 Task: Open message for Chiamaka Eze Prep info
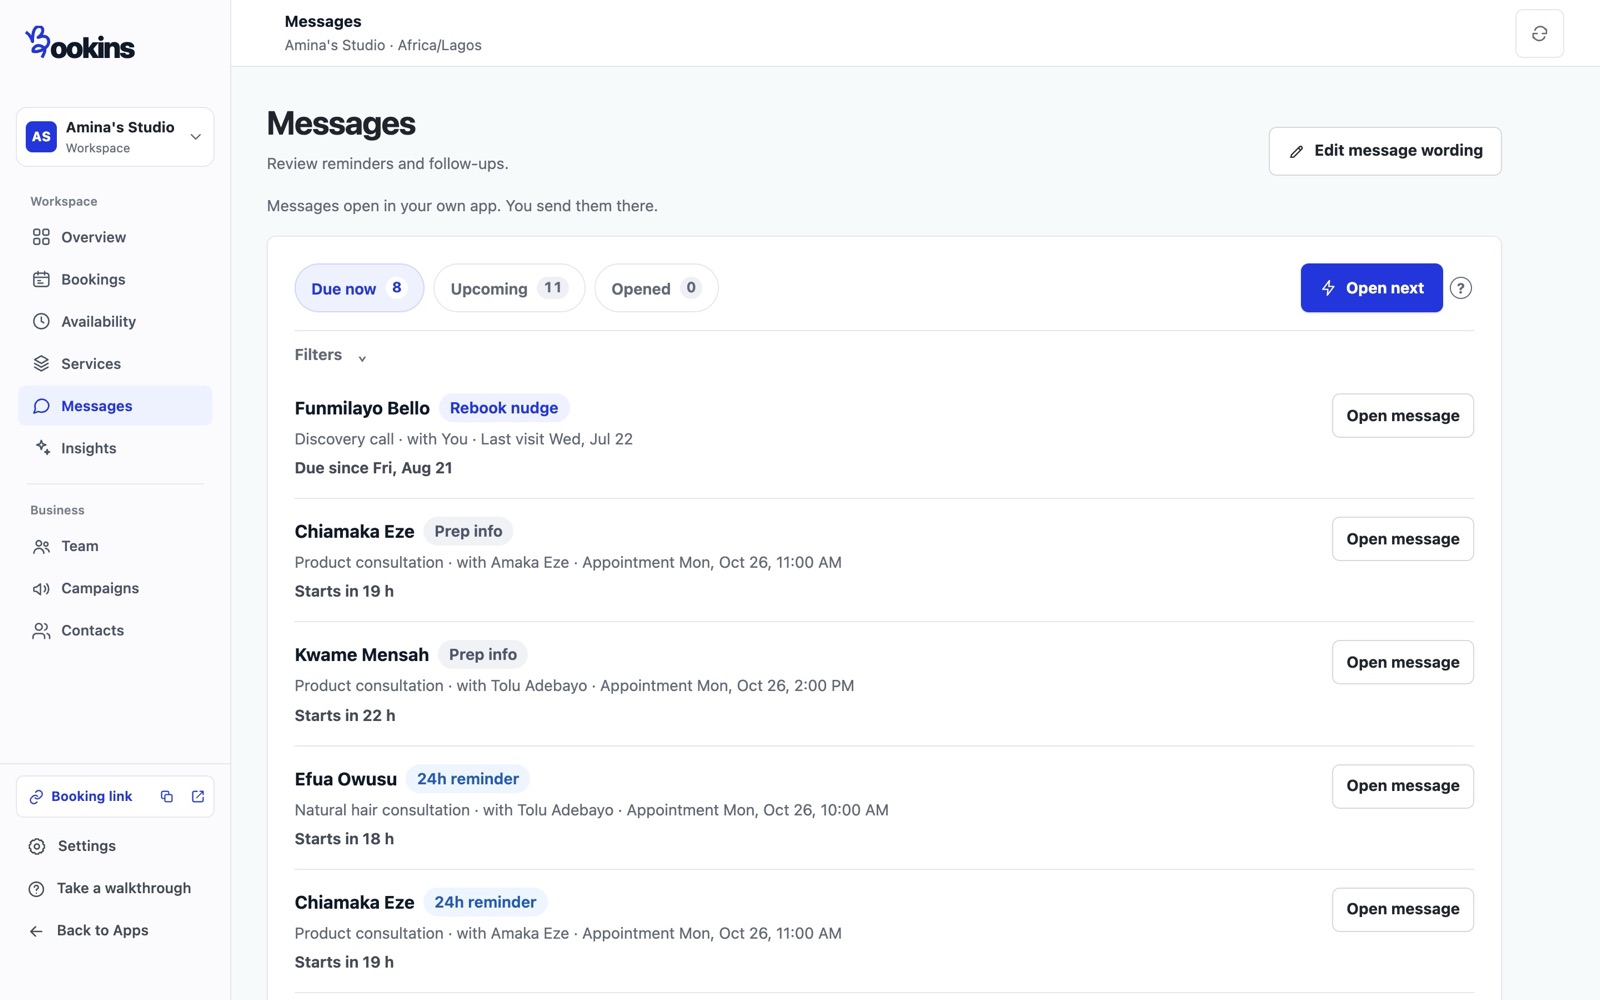coord(1402,539)
